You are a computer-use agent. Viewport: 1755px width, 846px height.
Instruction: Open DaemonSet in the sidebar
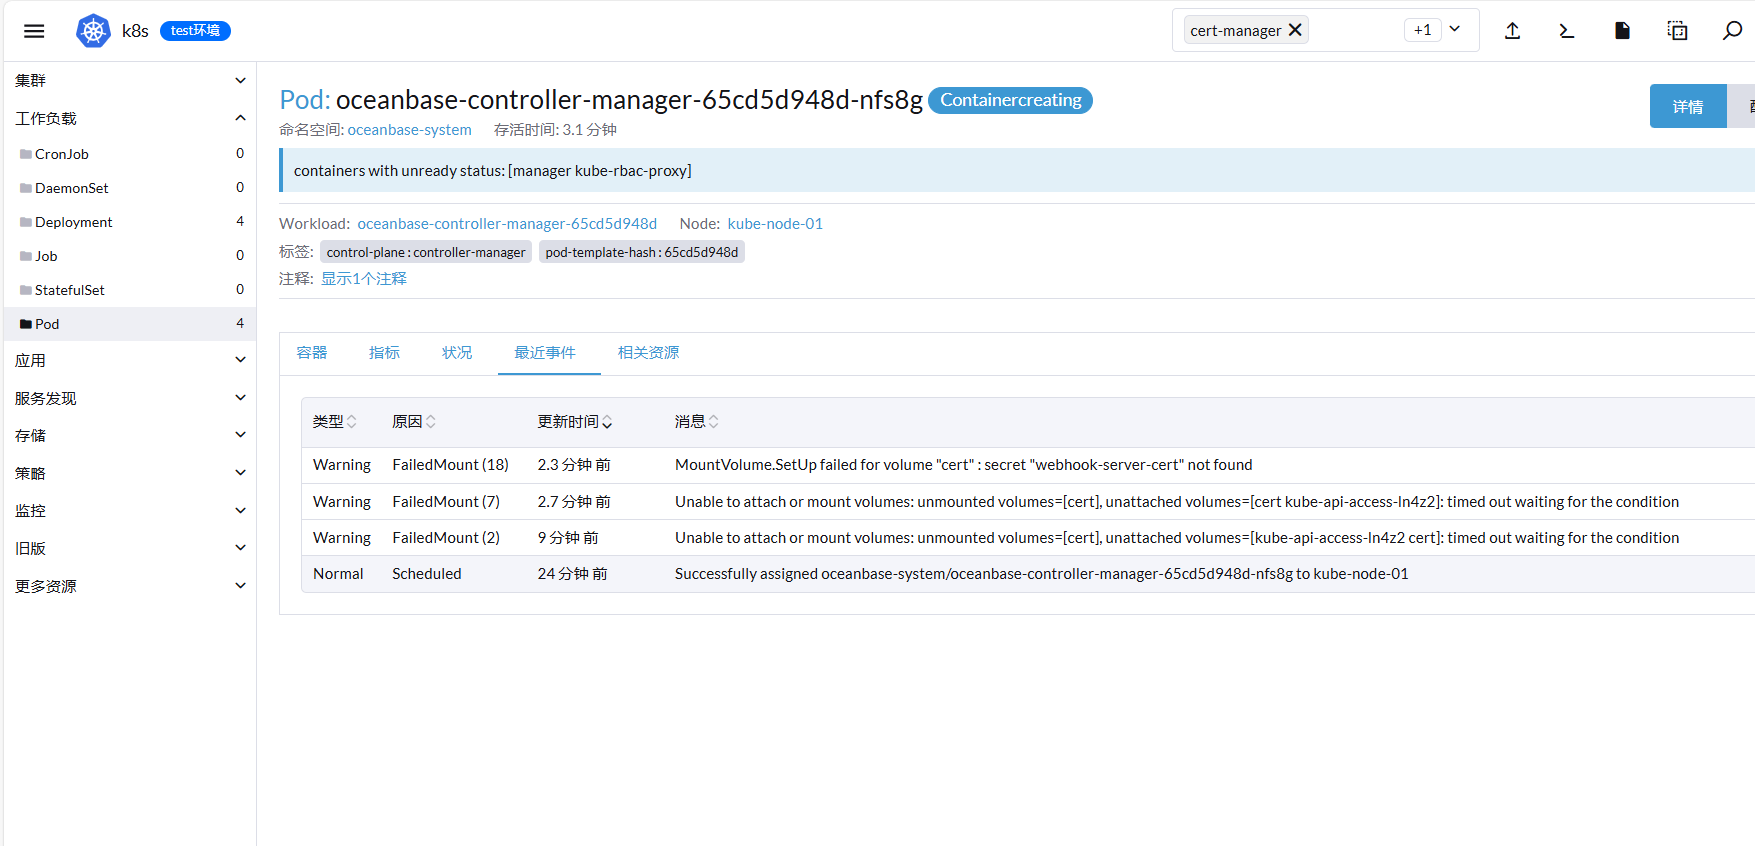point(71,188)
